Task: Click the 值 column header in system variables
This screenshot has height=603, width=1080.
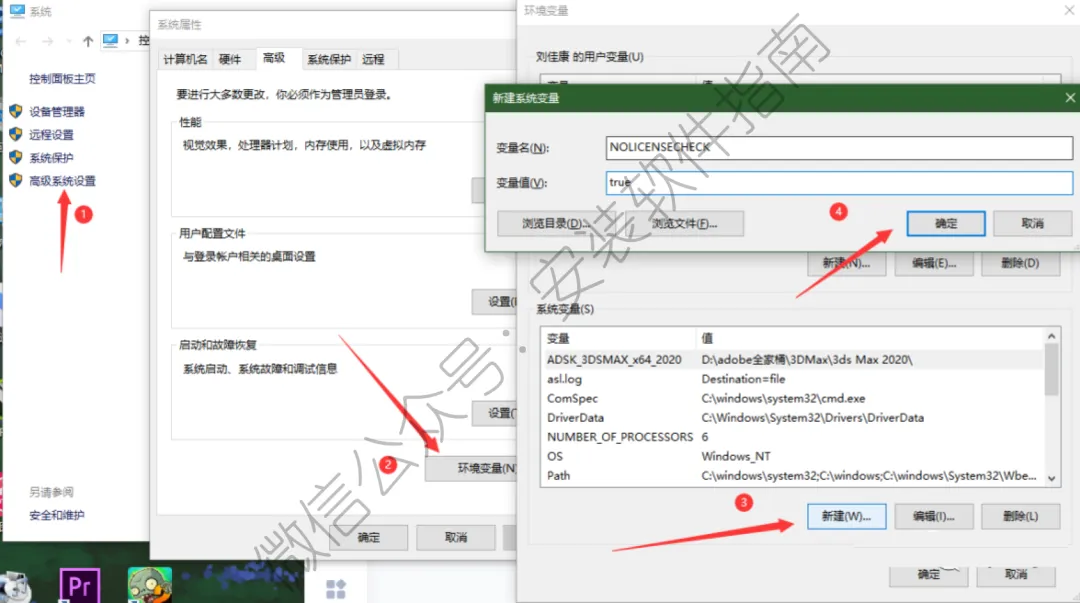Action: [870, 338]
